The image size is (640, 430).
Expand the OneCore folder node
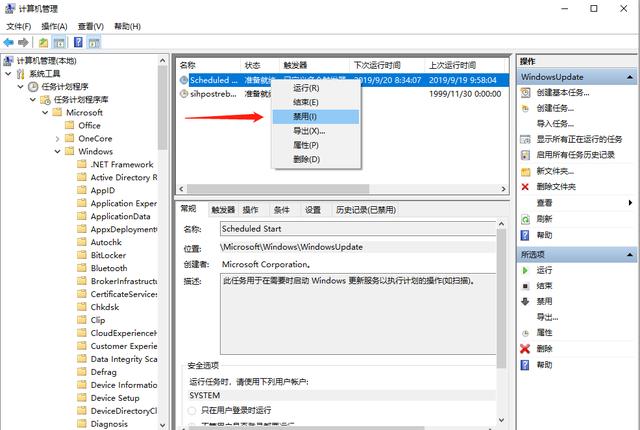58,139
